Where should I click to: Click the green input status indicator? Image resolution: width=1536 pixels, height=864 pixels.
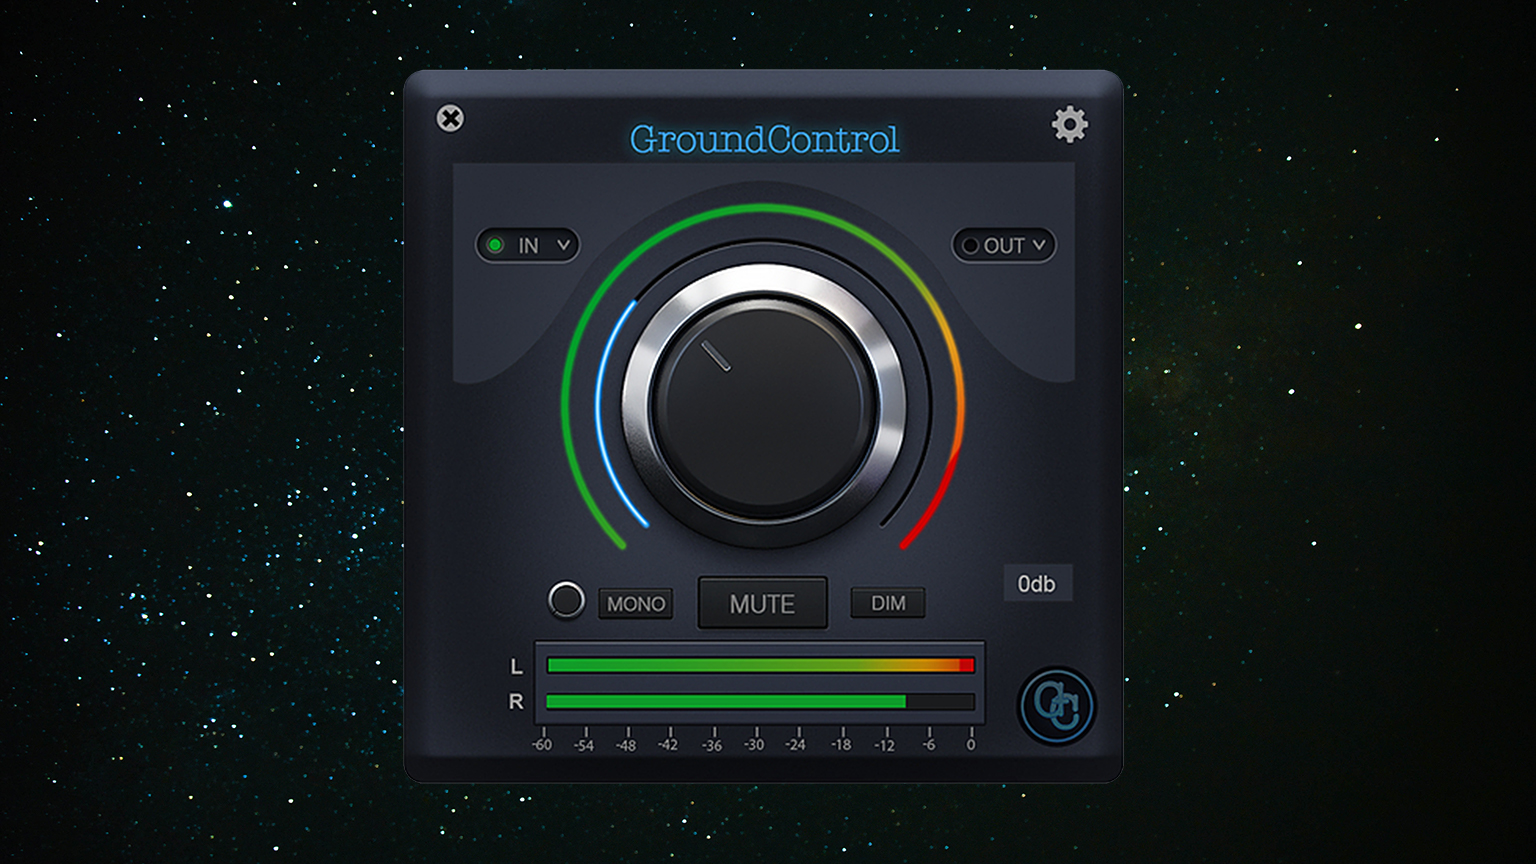point(497,245)
